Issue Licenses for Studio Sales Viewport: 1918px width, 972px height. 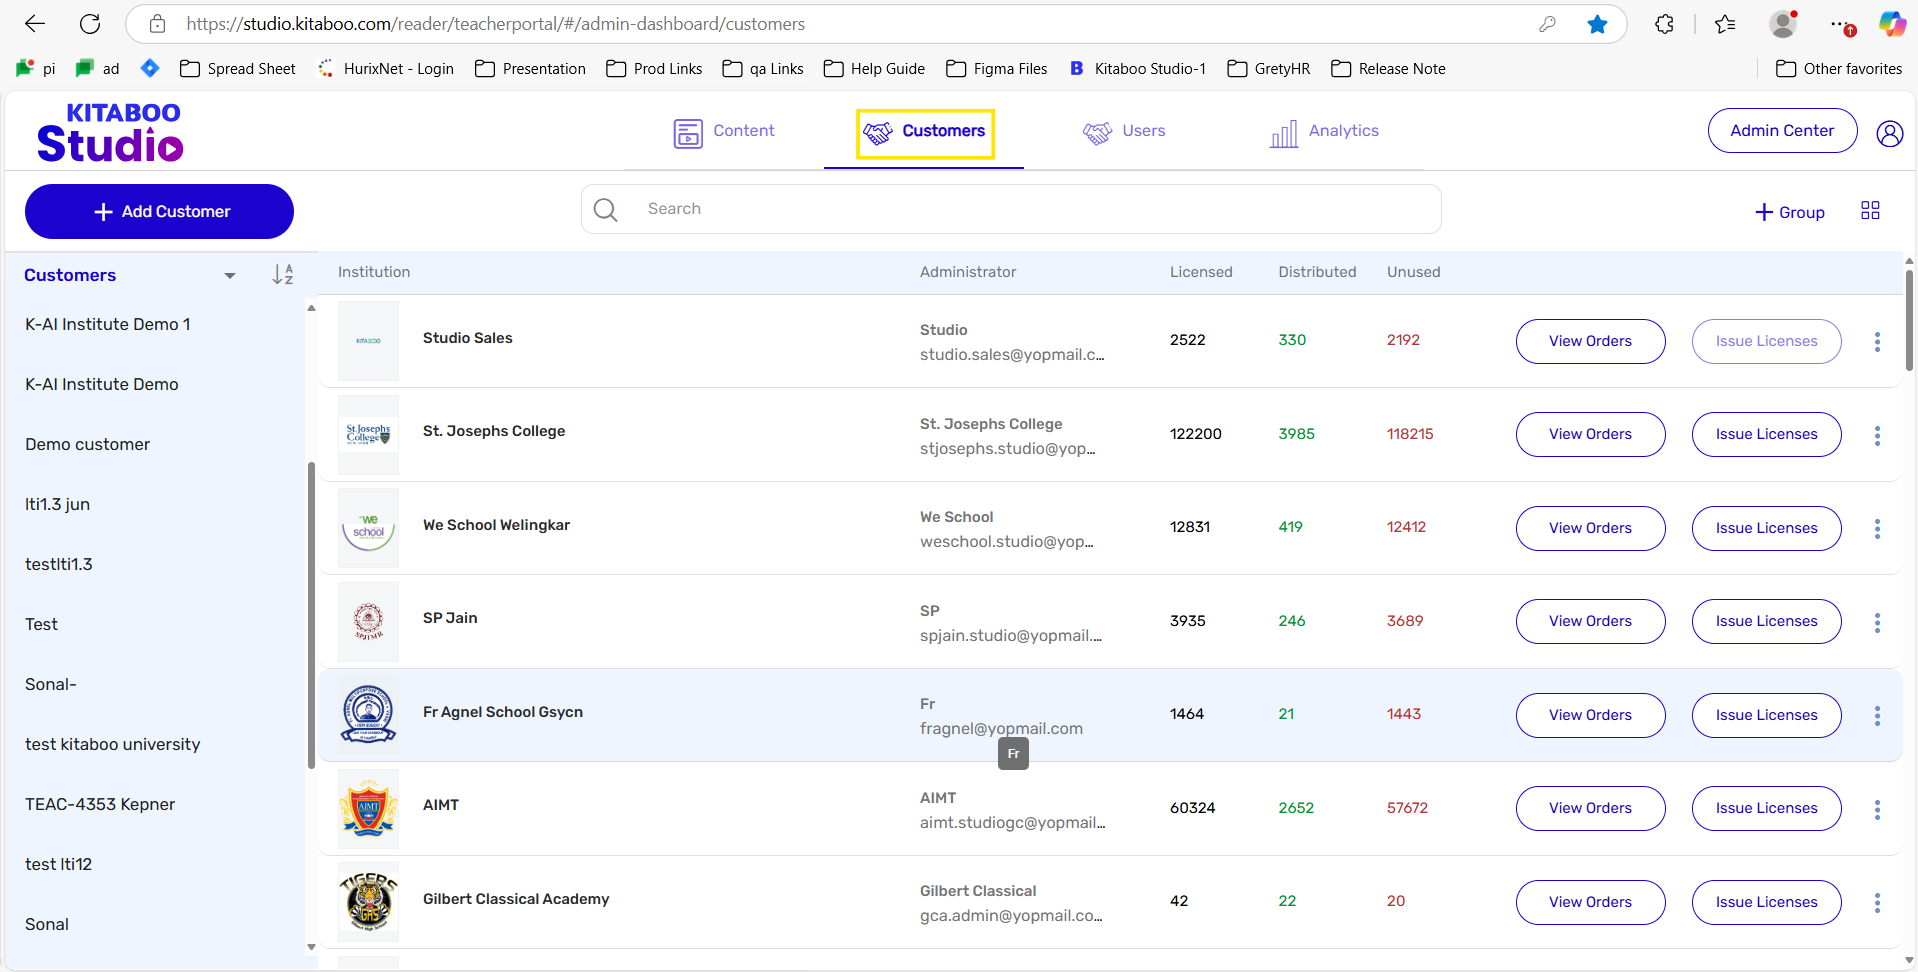(x=1766, y=341)
